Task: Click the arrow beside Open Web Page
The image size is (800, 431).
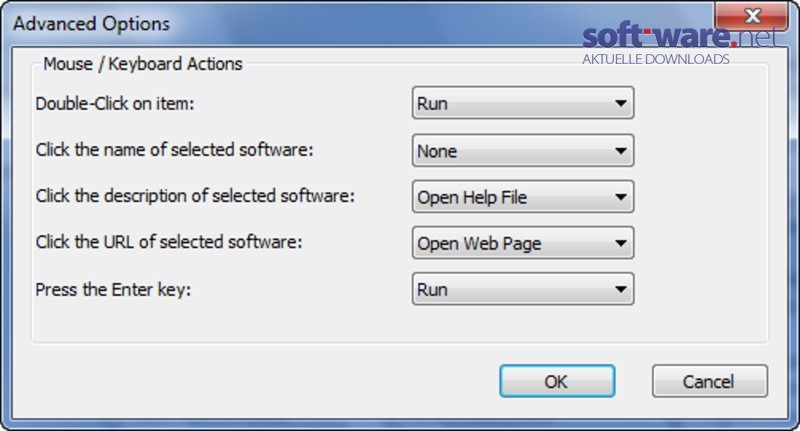Action: pyautogui.click(x=620, y=243)
